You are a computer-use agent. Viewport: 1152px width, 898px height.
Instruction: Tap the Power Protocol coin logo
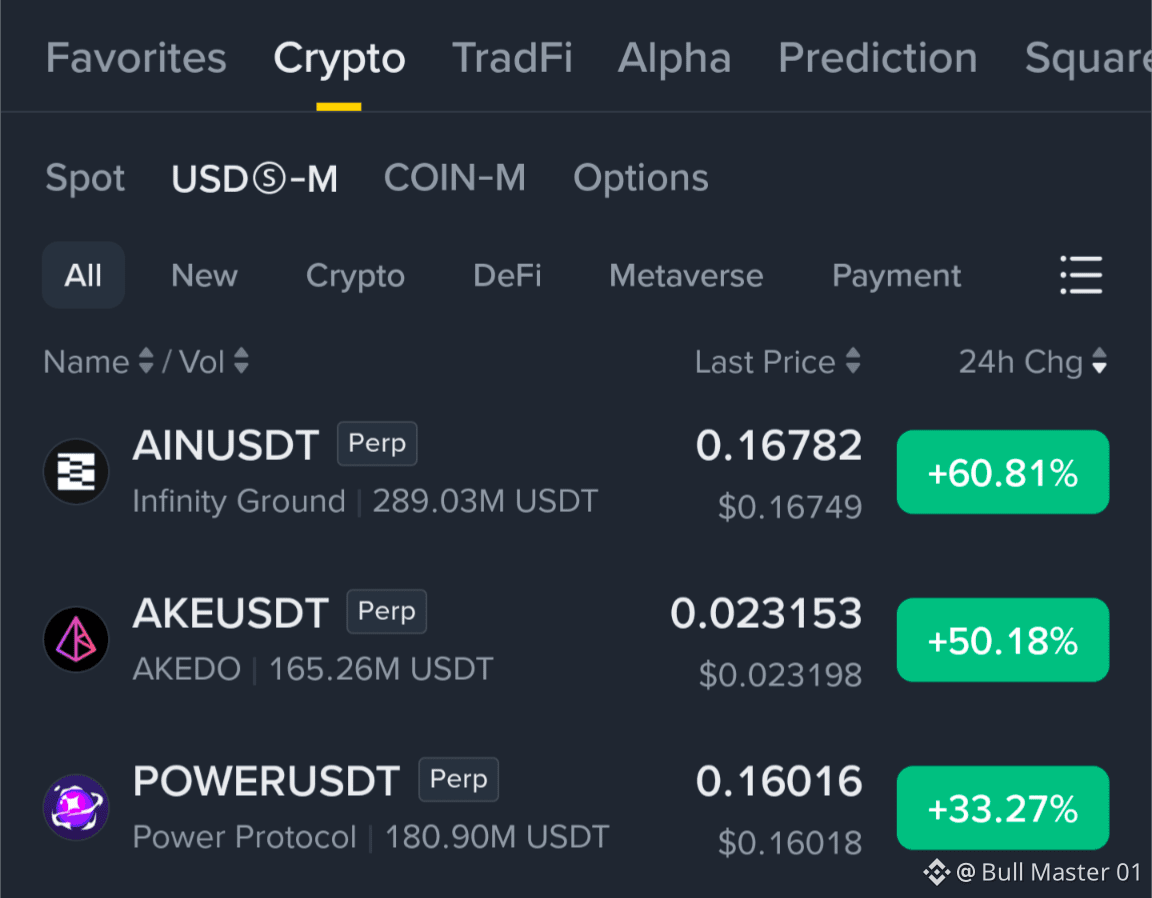click(x=76, y=807)
